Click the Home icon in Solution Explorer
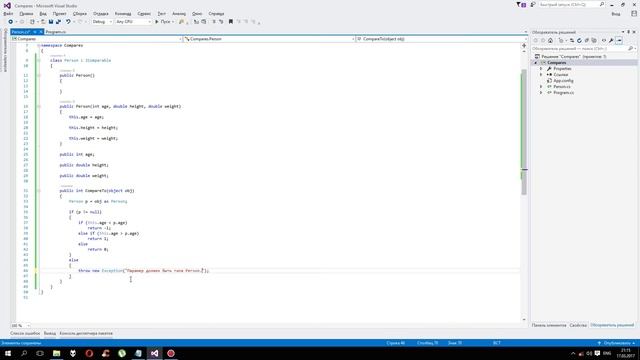The height and width of the screenshot is (360, 640). pyautogui.click(x=550, y=40)
